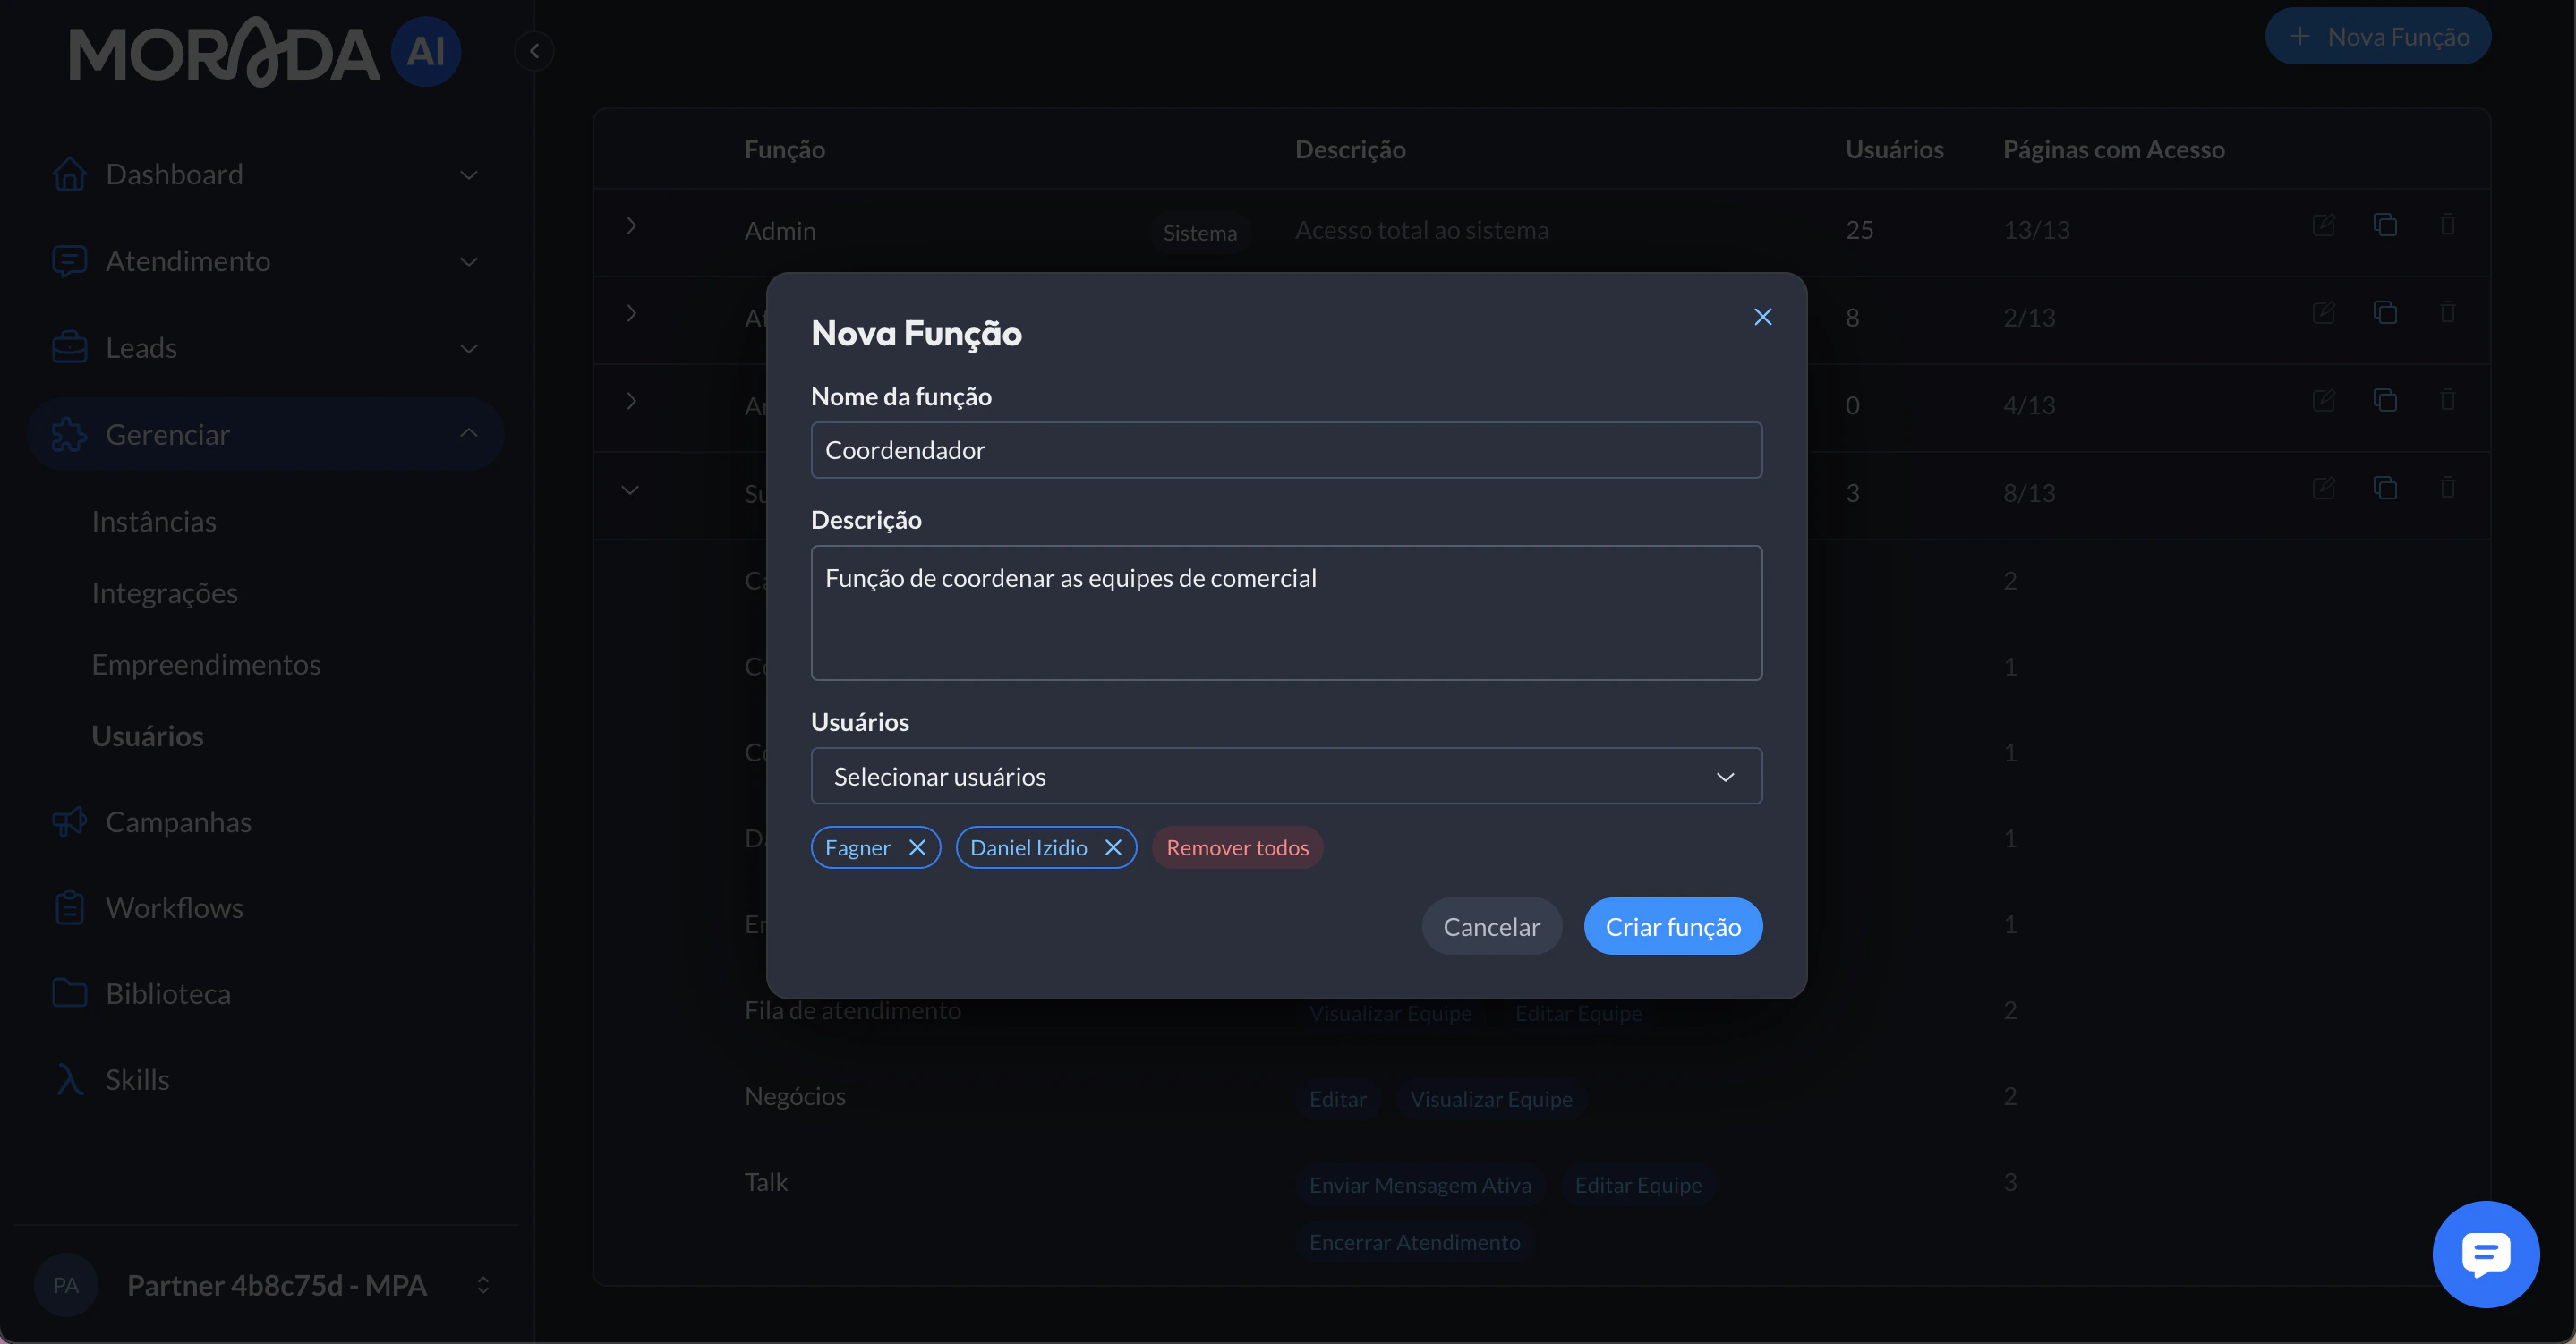Expand the Admin role row
The height and width of the screenshot is (1344, 2576).
[x=631, y=226]
